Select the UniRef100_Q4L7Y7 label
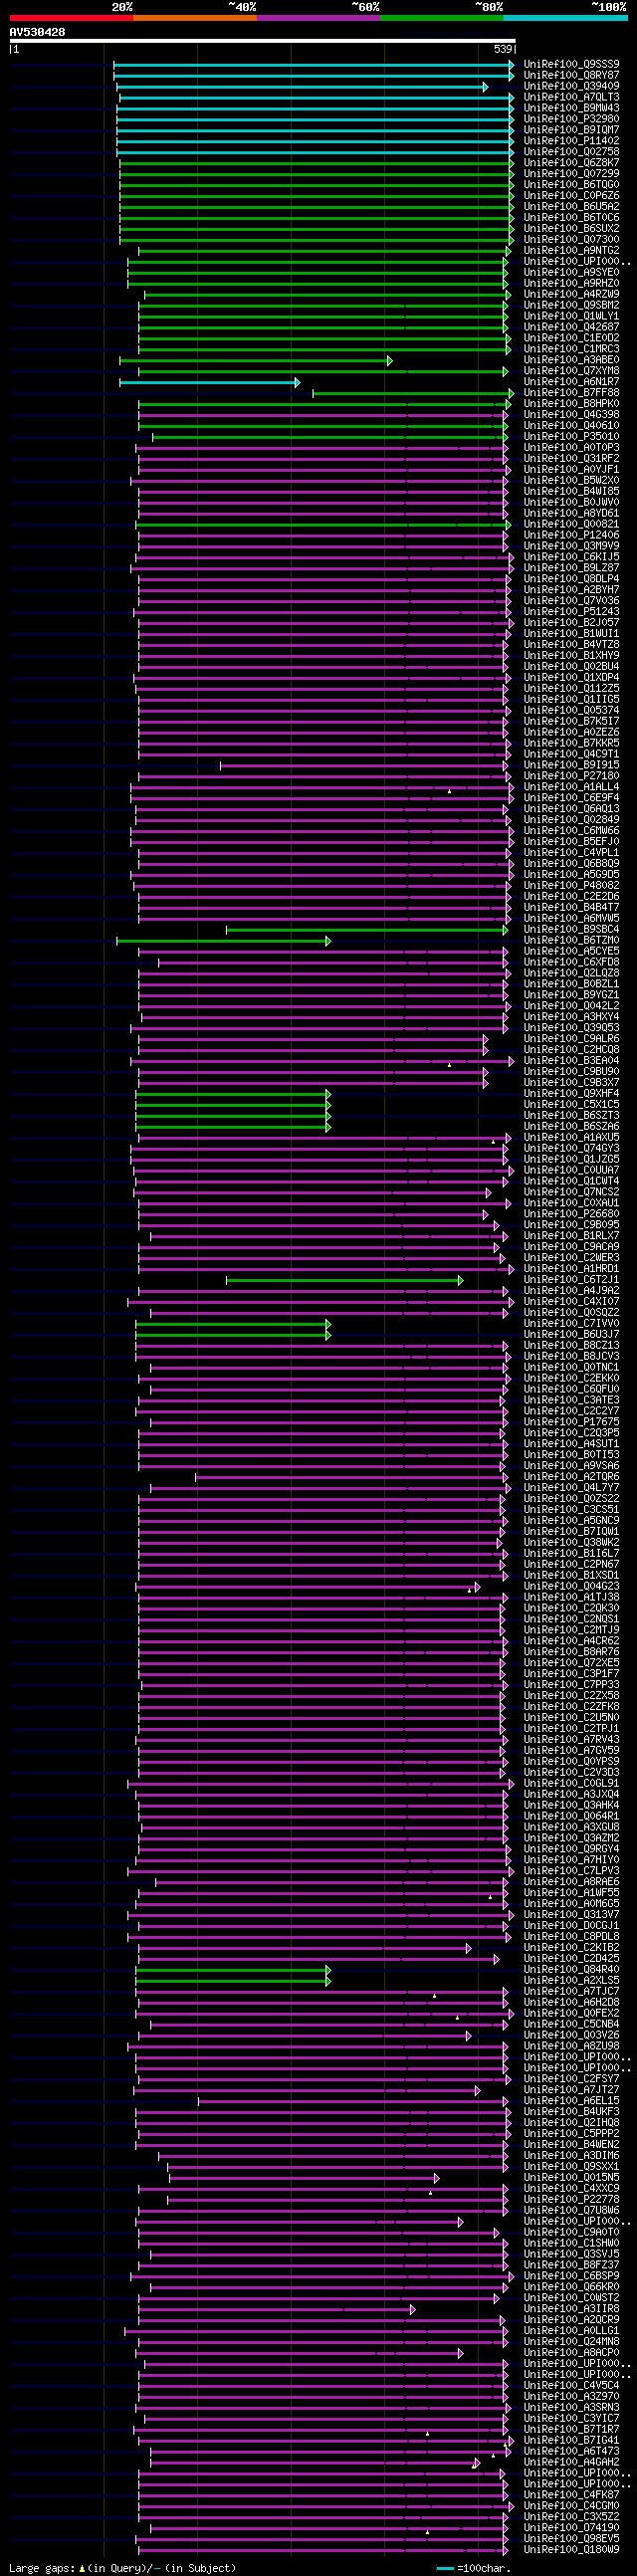 (x=571, y=1487)
